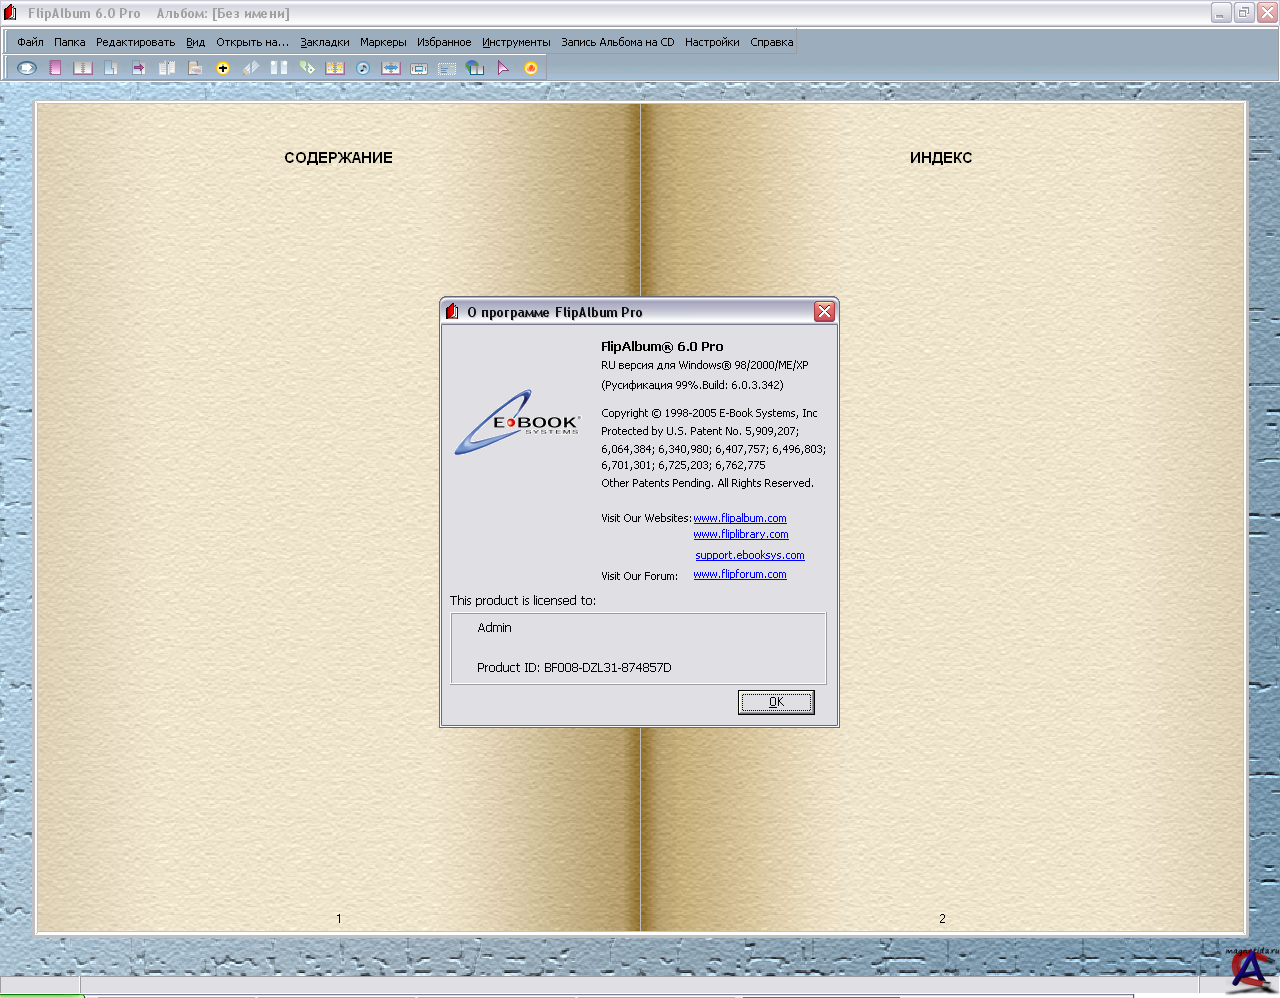Visit the www.flipforum.com link
Screen dimensions: 1280x998
pos(740,574)
